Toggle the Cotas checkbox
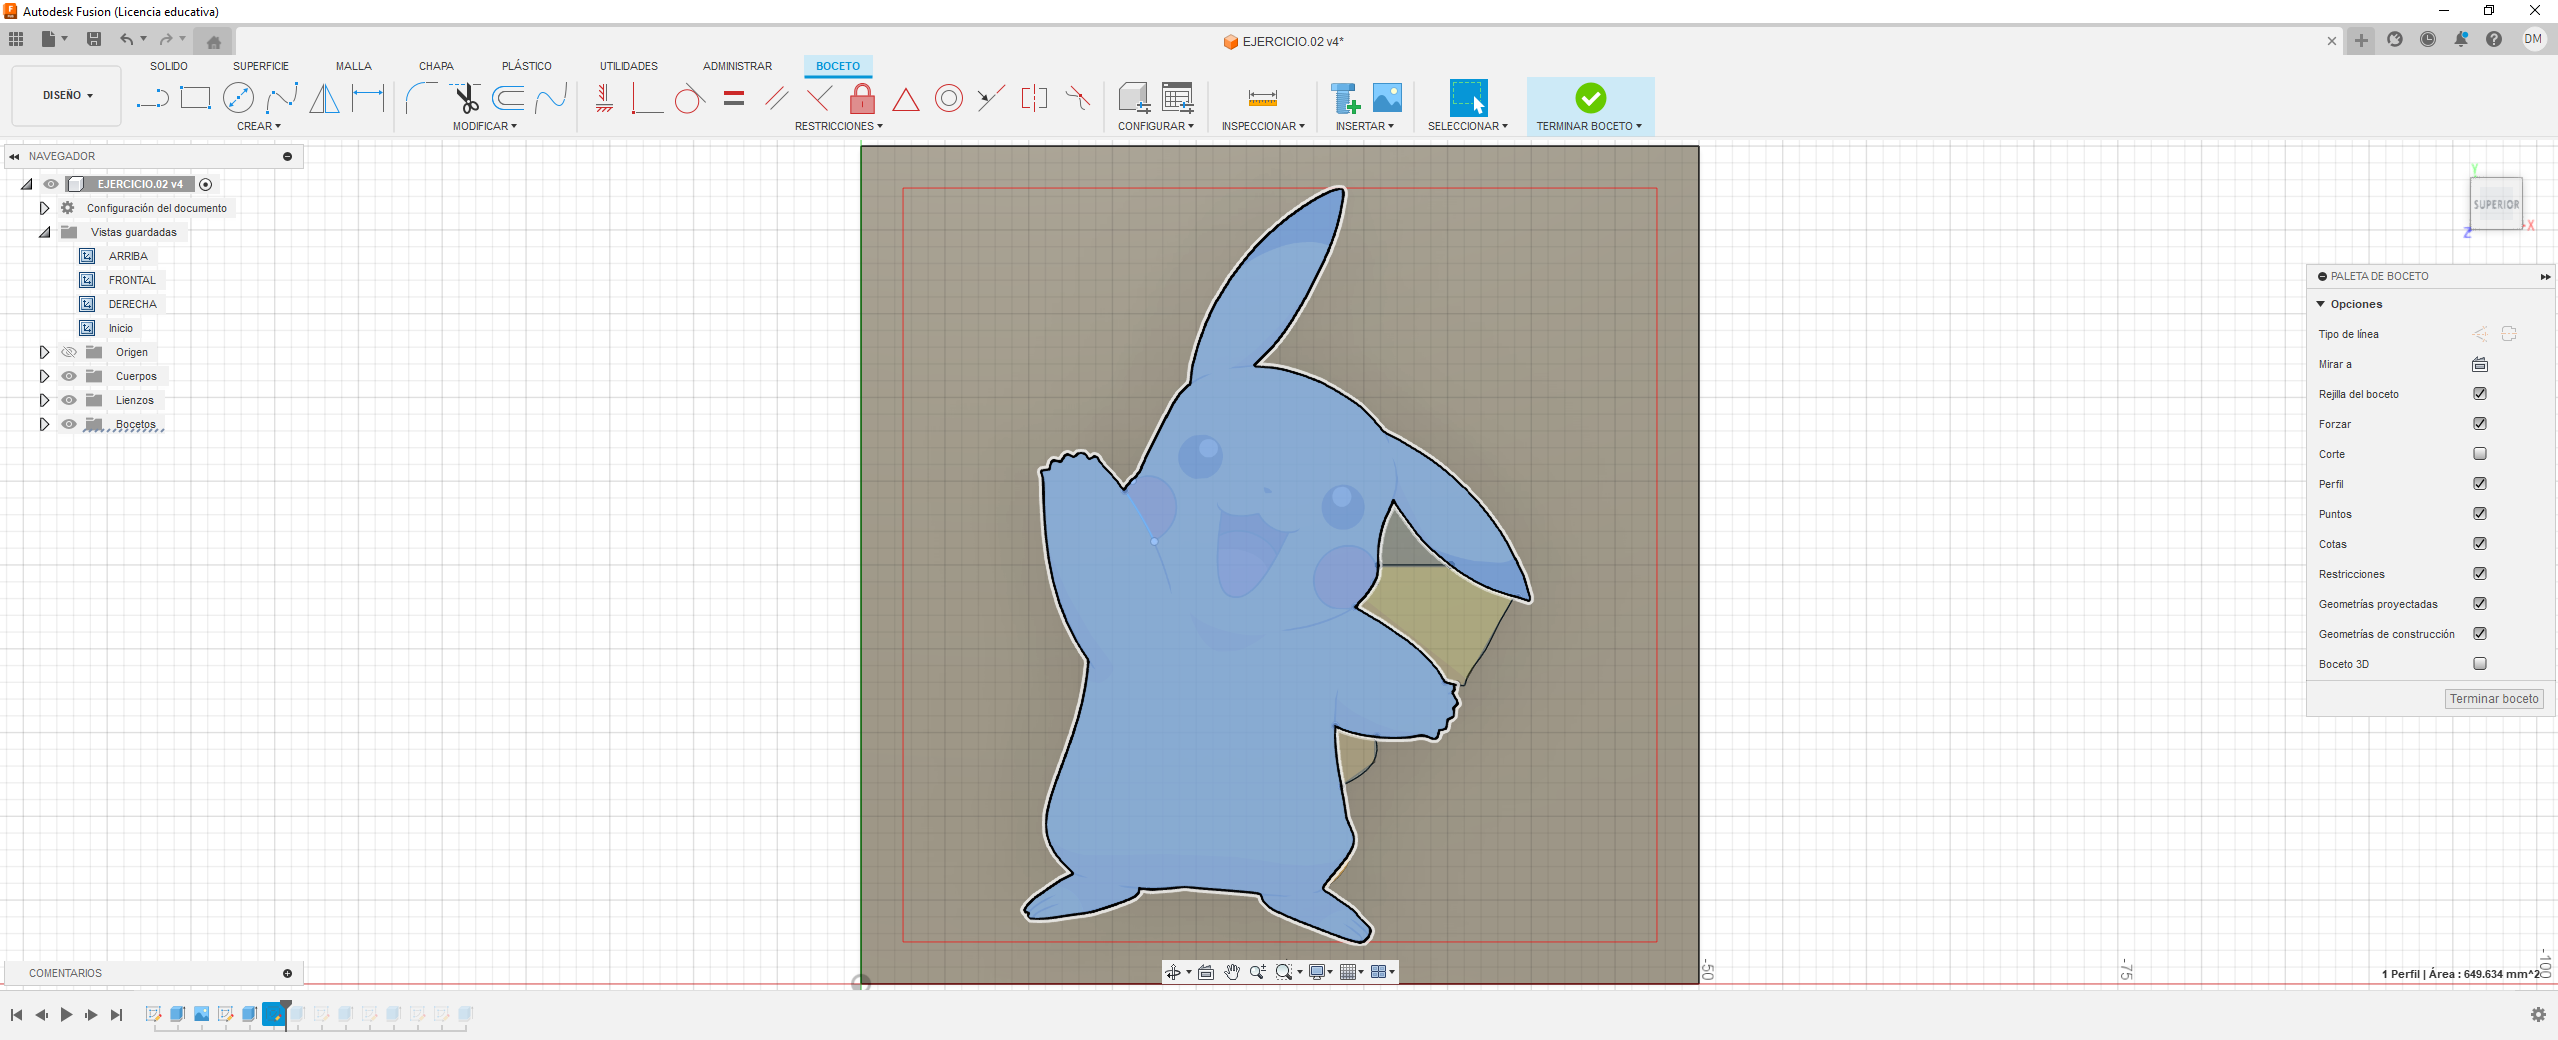This screenshot has height=1040, width=2558. coord(2480,544)
